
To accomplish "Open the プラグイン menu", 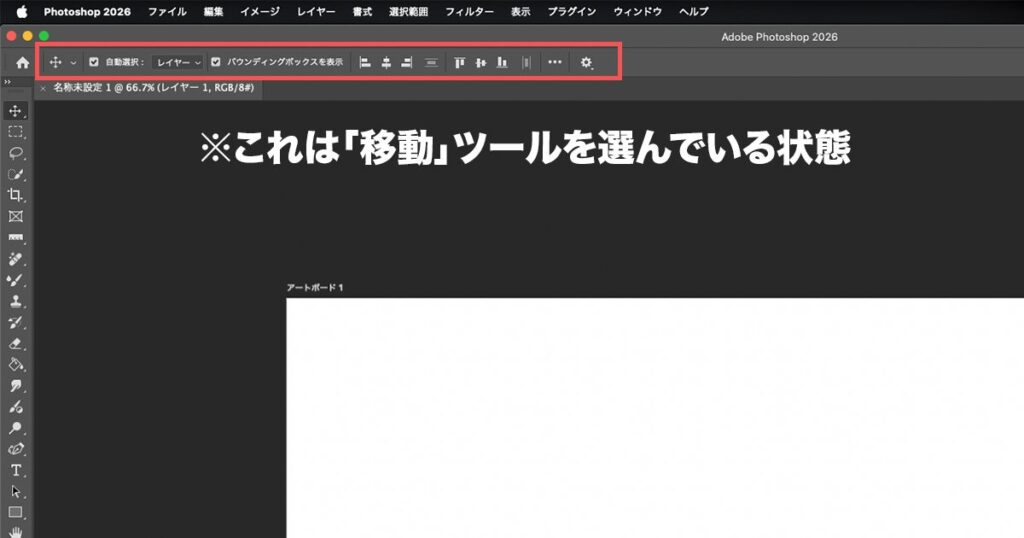I will [x=572, y=12].
